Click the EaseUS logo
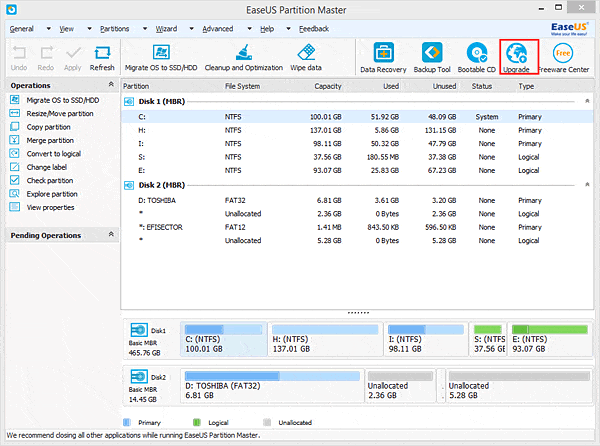 click(x=569, y=28)
